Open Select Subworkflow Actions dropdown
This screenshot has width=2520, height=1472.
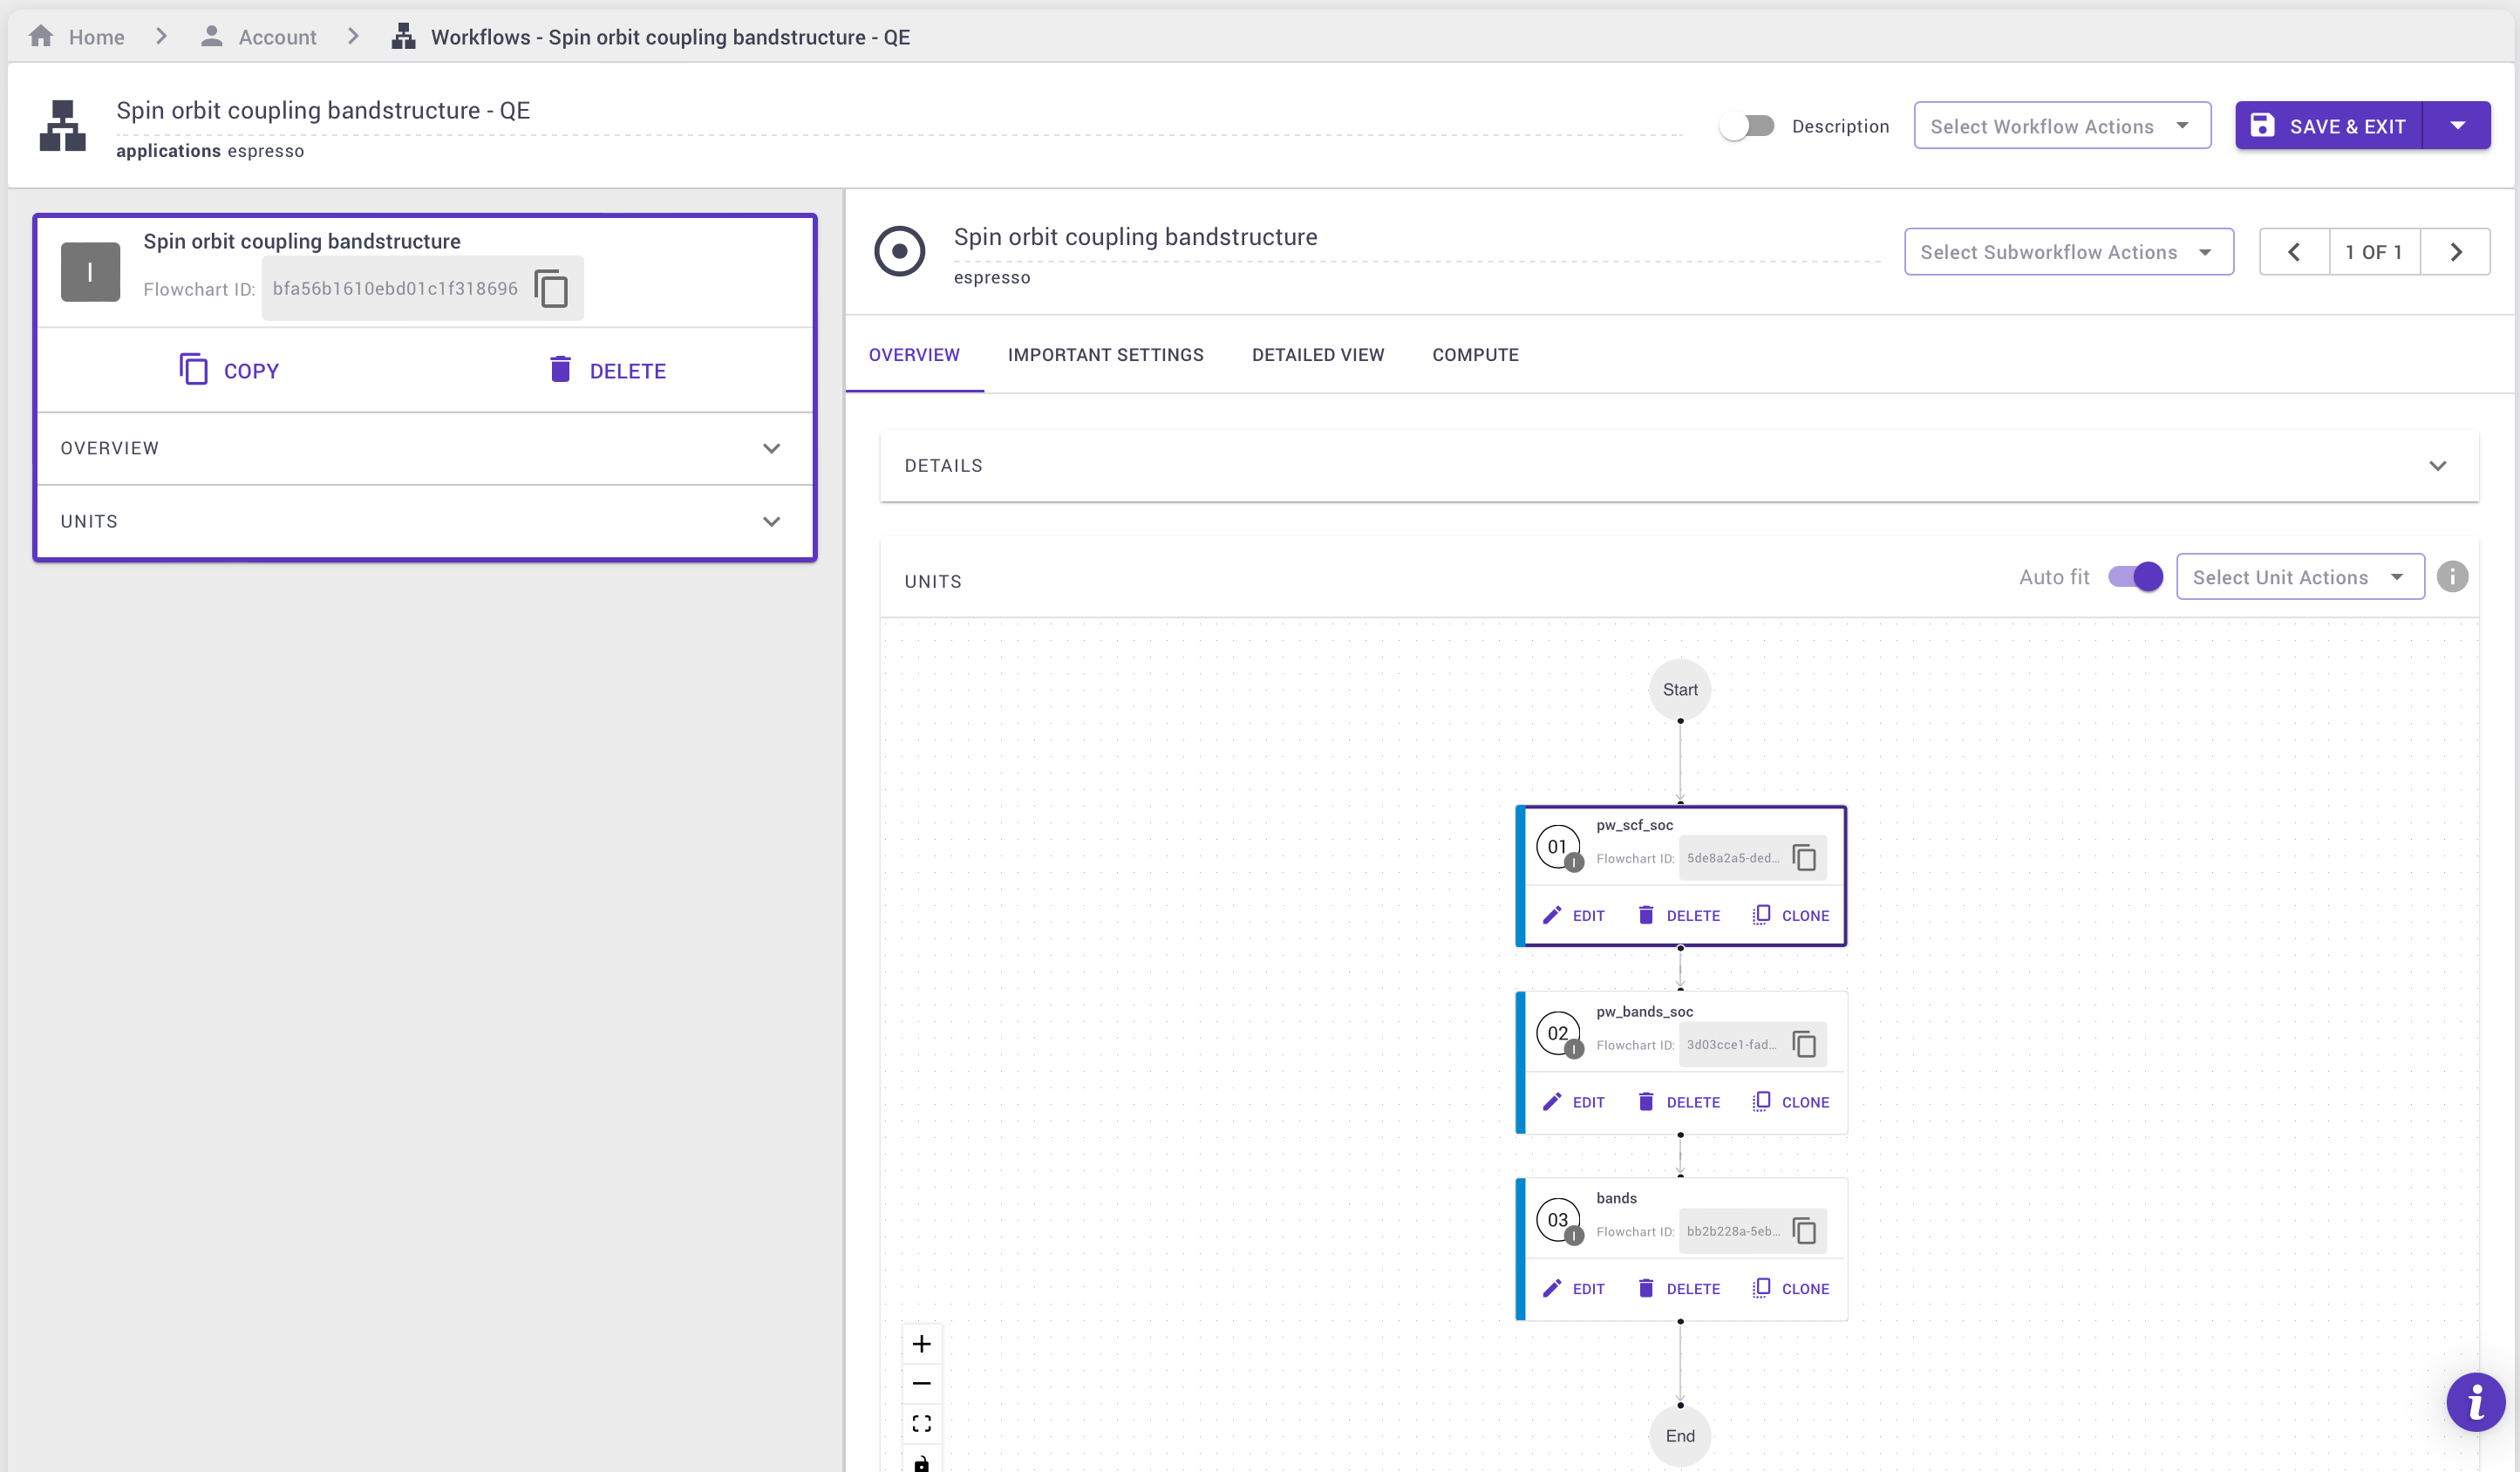2069,252
